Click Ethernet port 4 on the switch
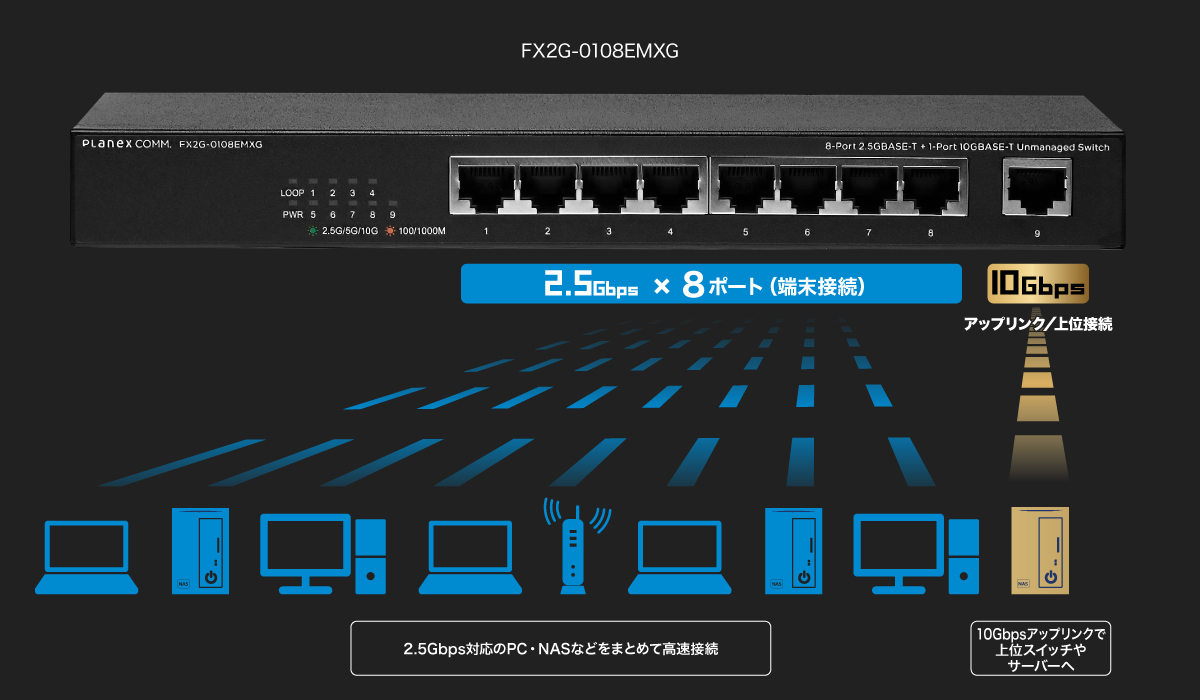 pos(669,186)
